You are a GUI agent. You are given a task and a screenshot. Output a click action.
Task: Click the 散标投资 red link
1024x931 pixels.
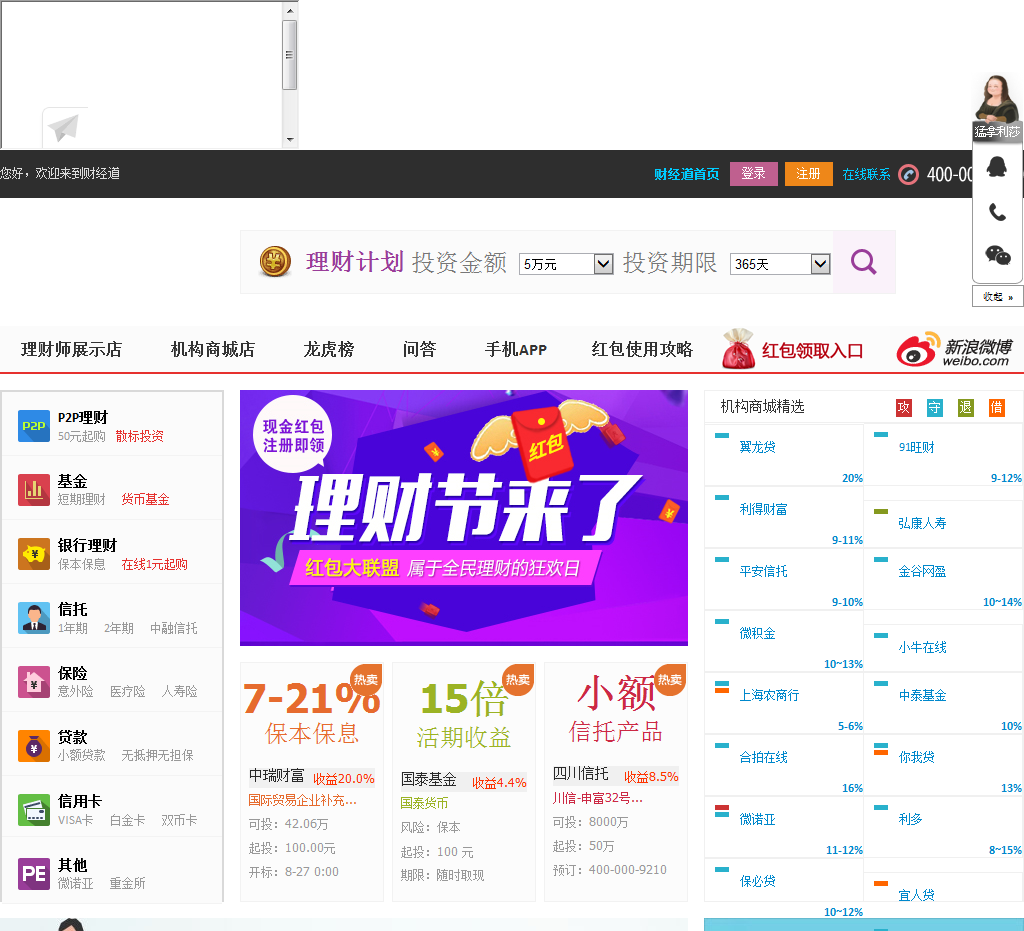[x=140, y=436]
